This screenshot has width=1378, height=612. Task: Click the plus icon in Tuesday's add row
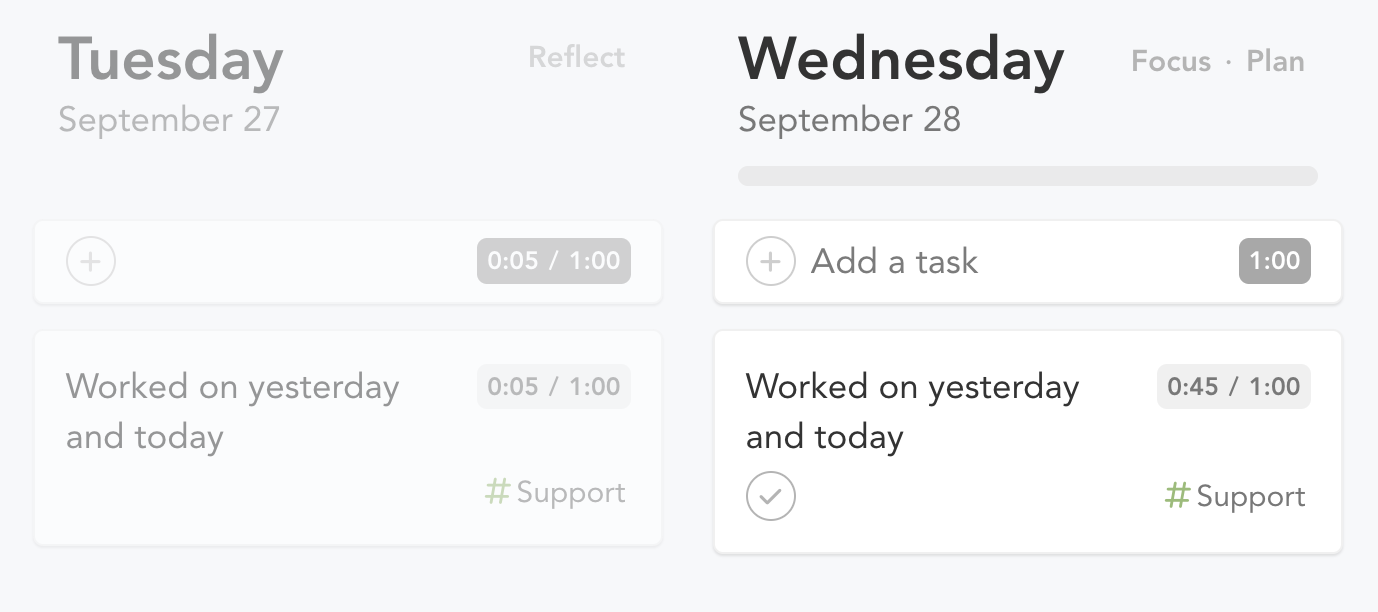[91, 262]
